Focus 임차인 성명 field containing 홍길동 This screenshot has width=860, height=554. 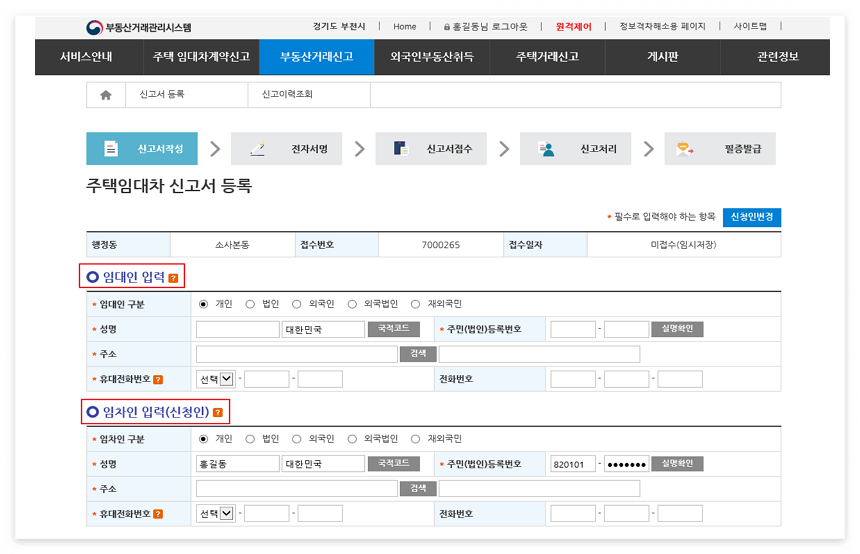pyautogui.click(x=238, y=464)
